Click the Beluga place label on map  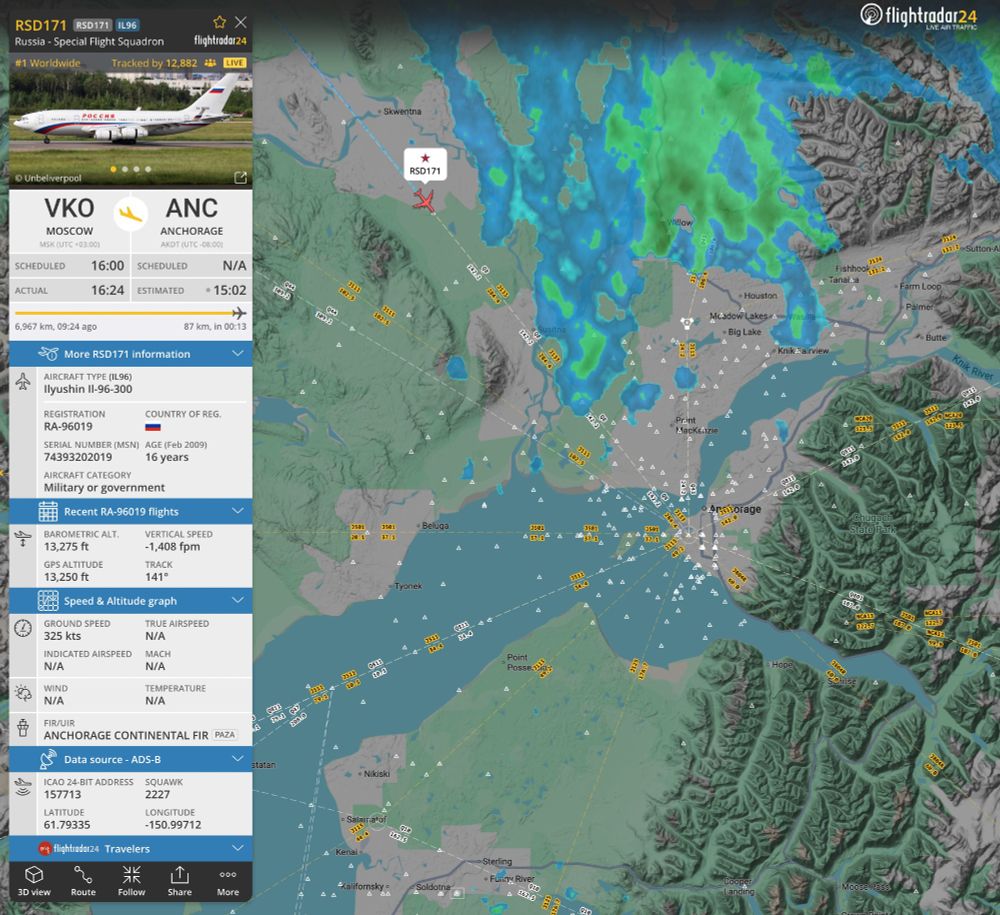tap(436, 526)
